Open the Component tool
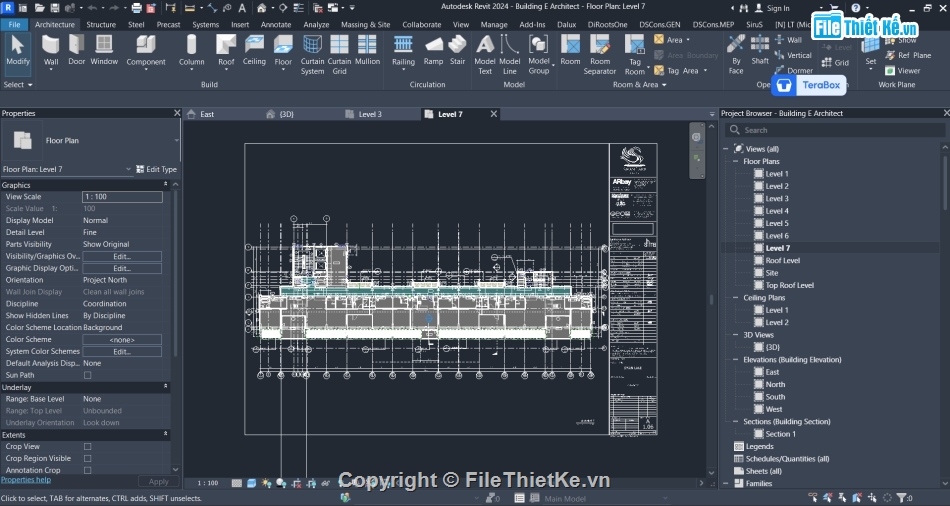The width and height of the screenshot is (950, 506). [x=145, y=51]
